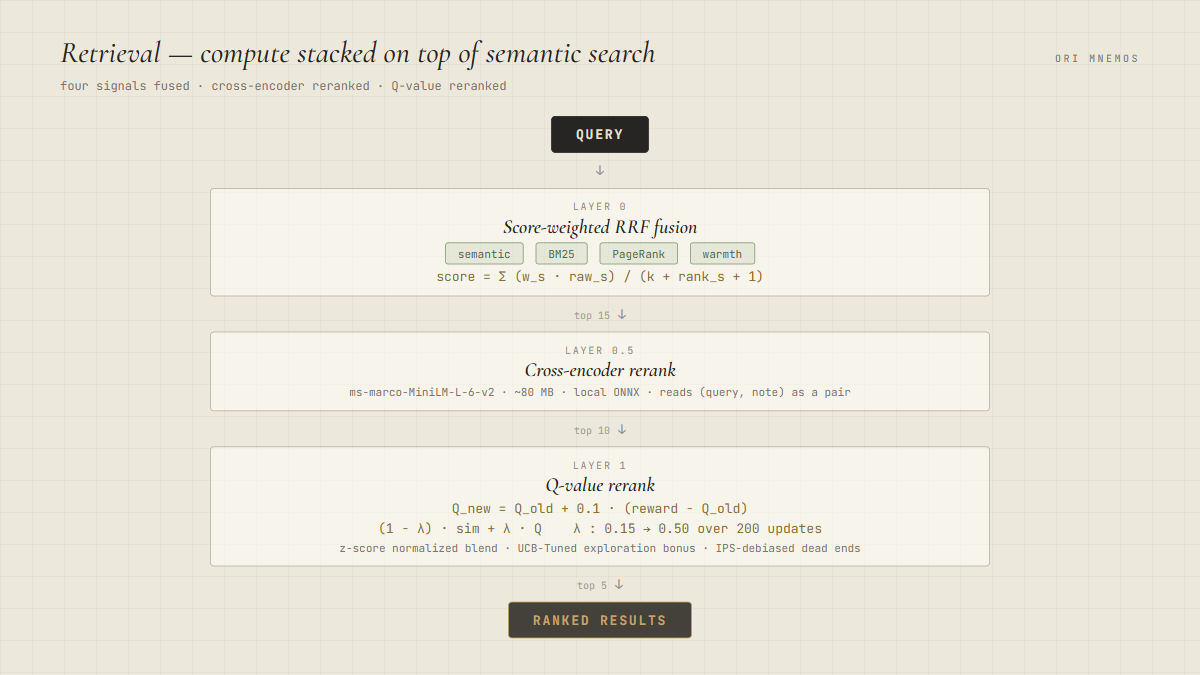The height and width of the screenshot is (675, 1200).
Task: Click the QUERY box at the top
Action: (599, 135)
